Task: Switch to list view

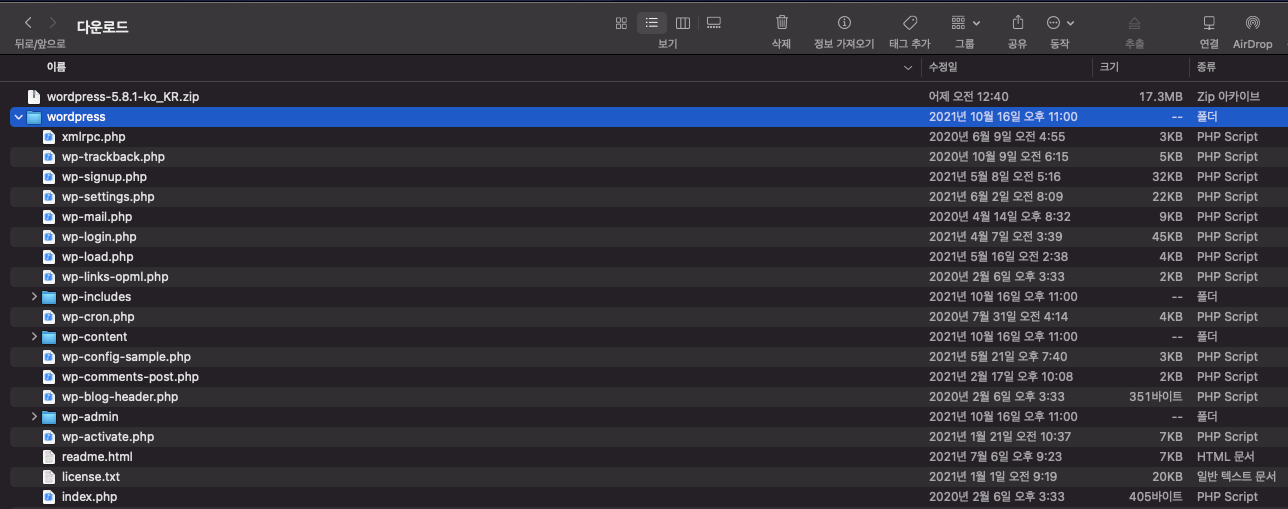Action: pos(652,22)
